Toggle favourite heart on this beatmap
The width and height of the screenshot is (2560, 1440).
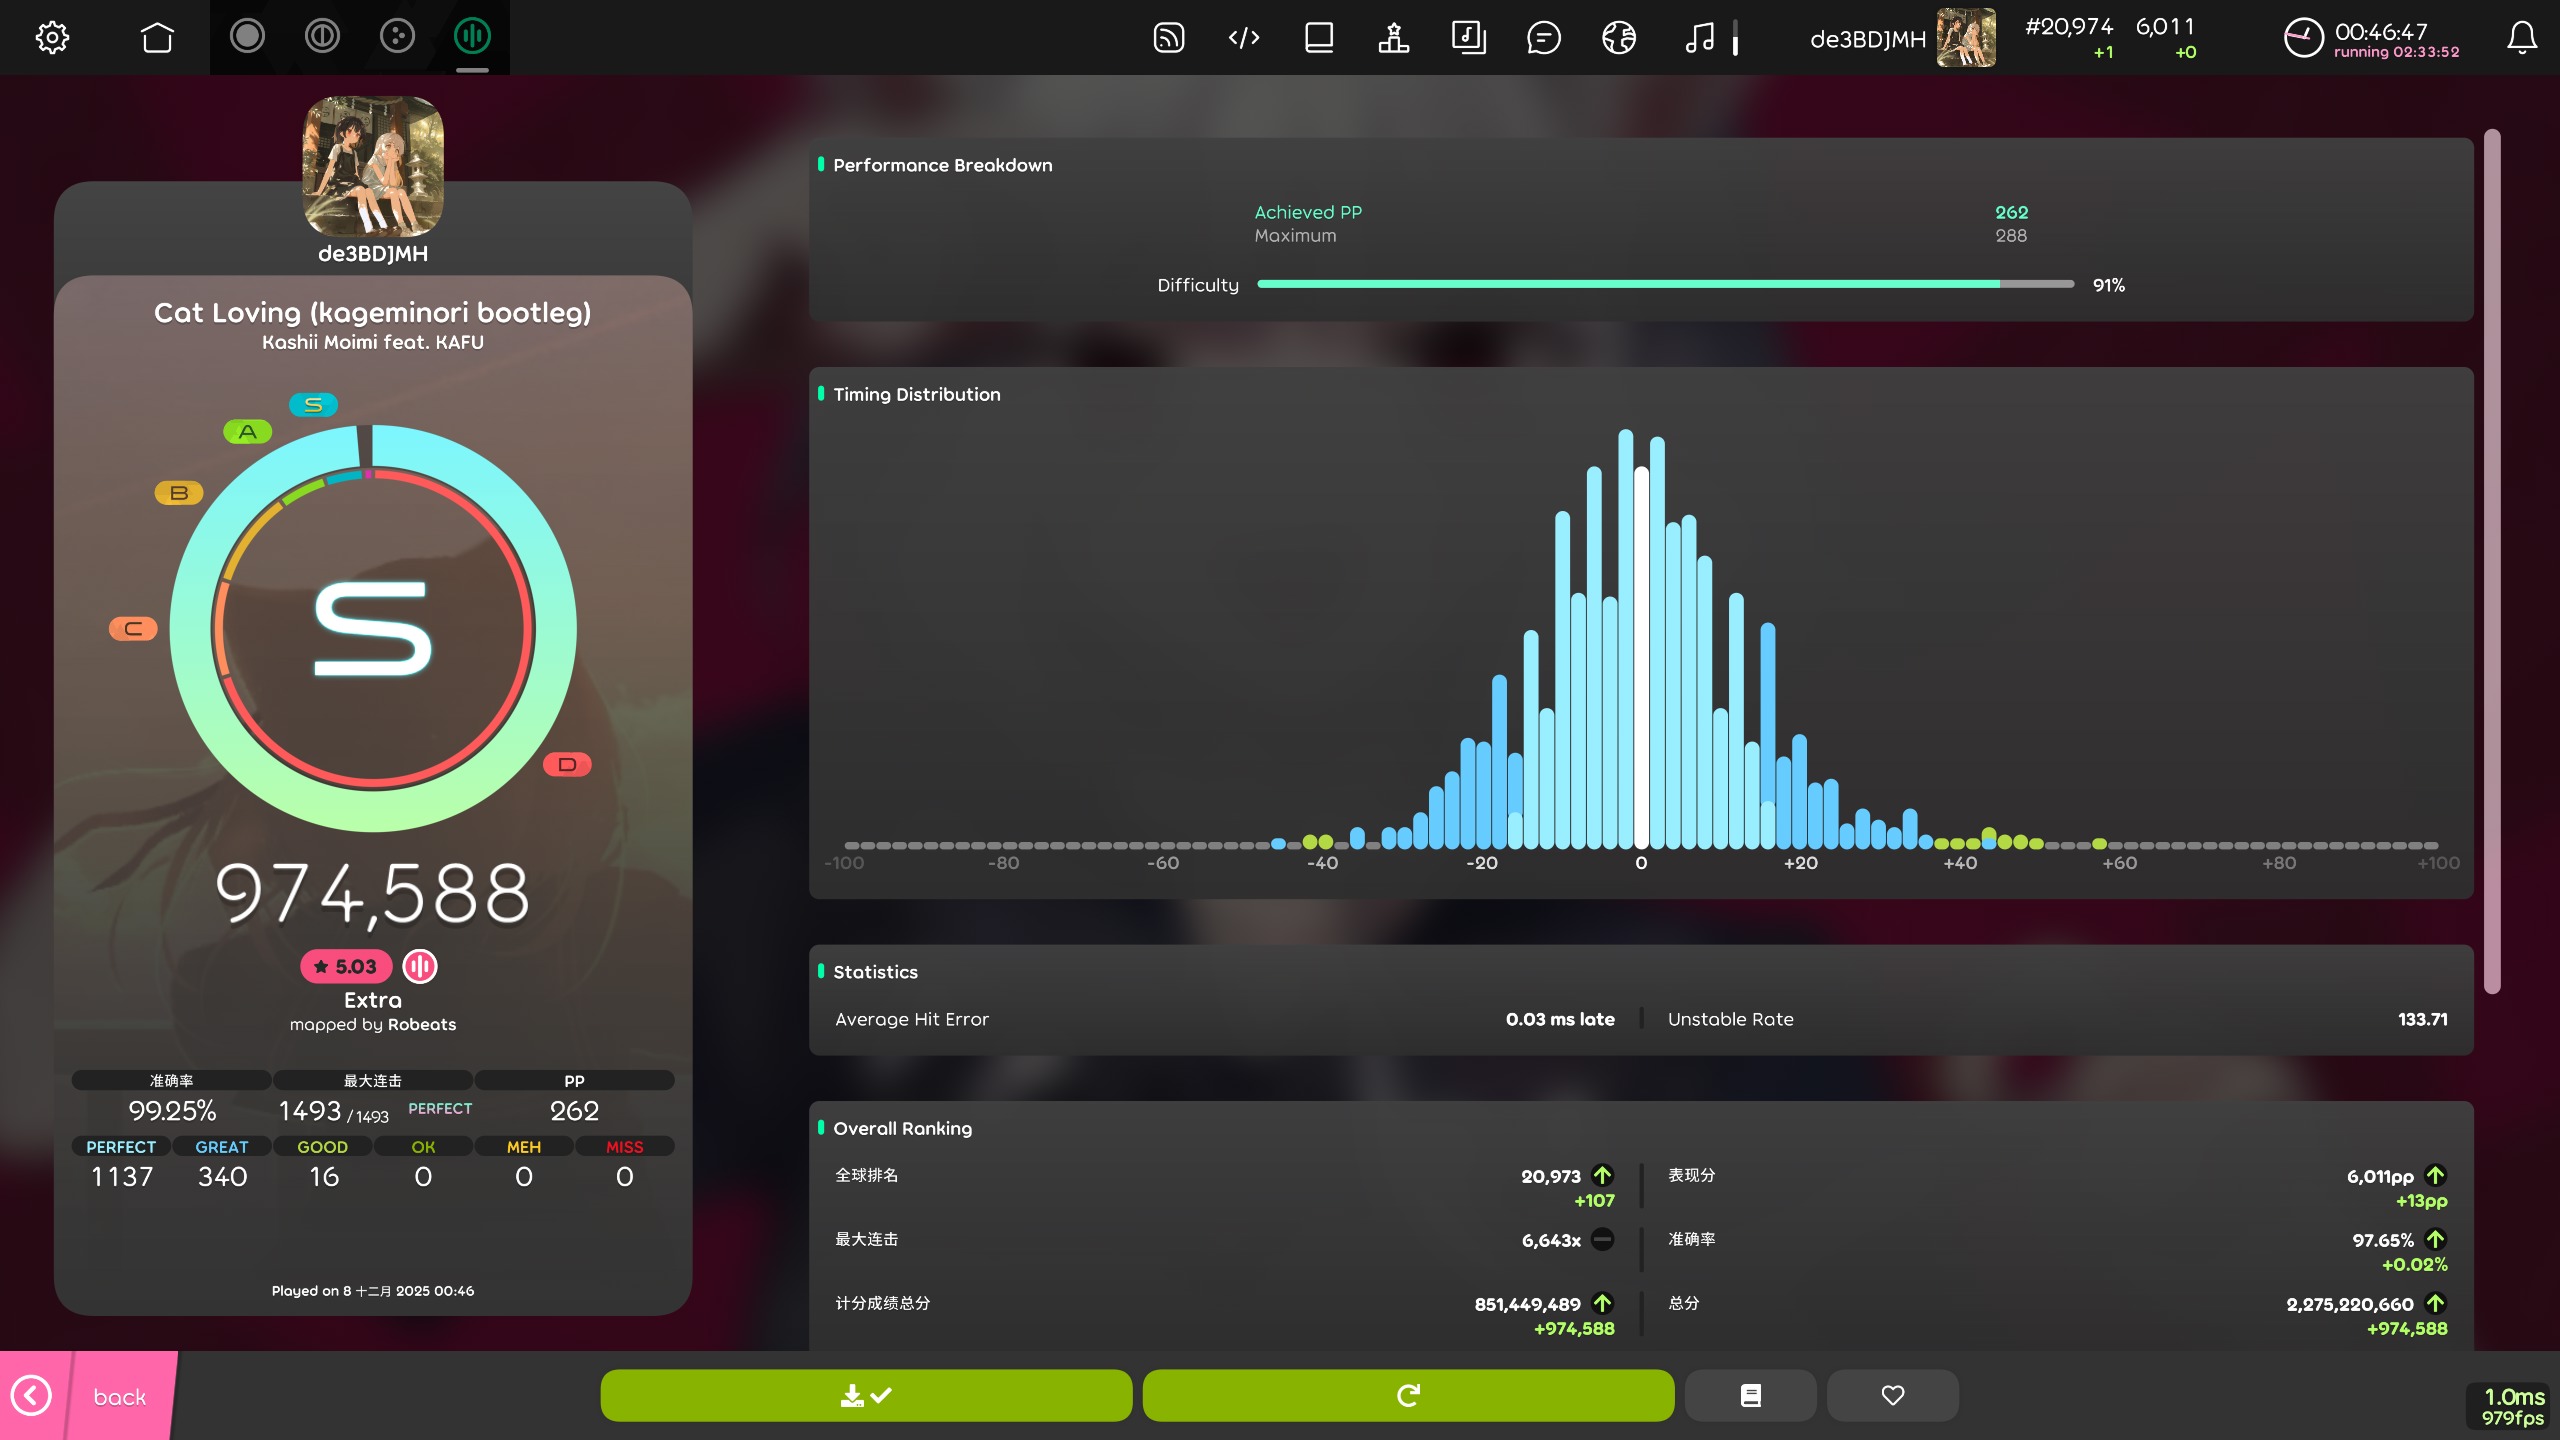pos(1892,1395)
